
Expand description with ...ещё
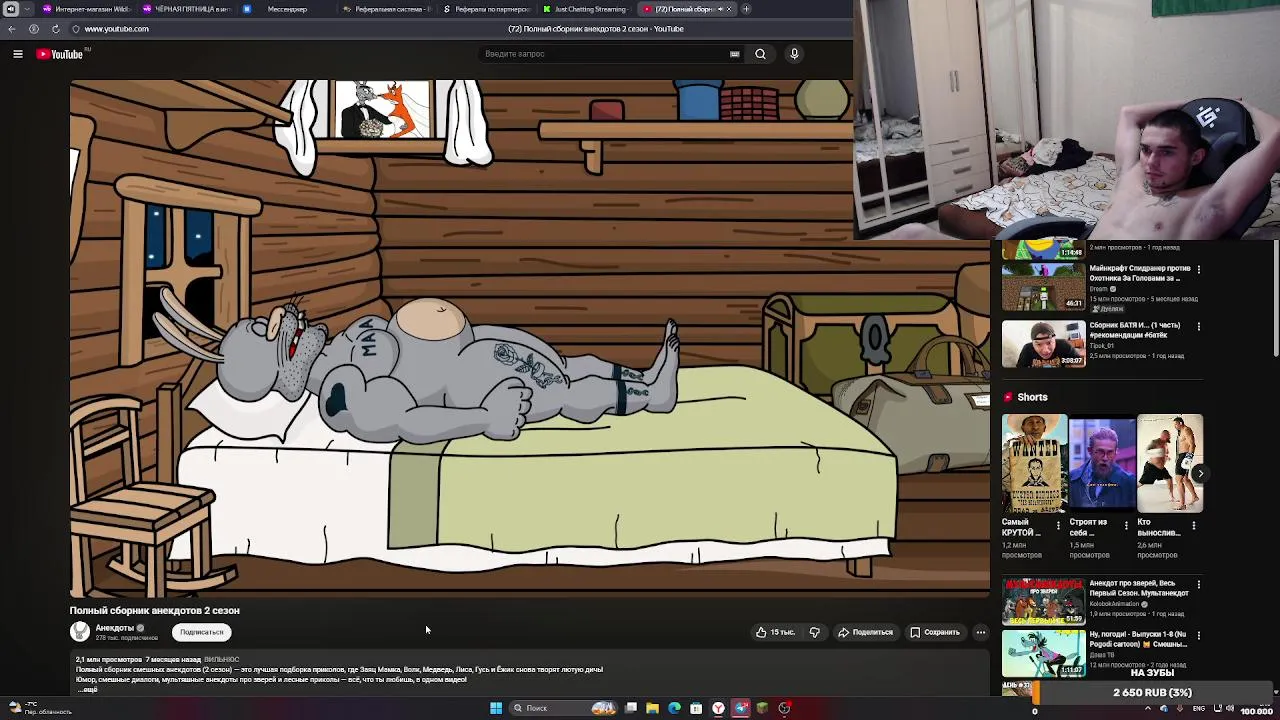tap(88, 689)
